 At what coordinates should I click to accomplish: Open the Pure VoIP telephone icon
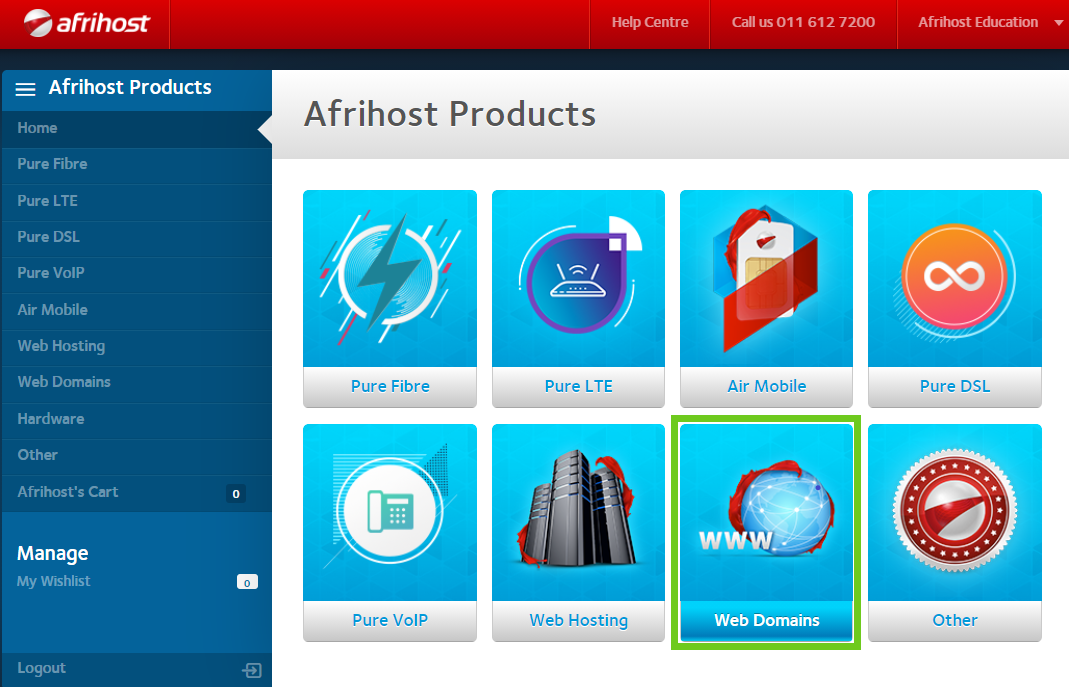click(389, 512)
